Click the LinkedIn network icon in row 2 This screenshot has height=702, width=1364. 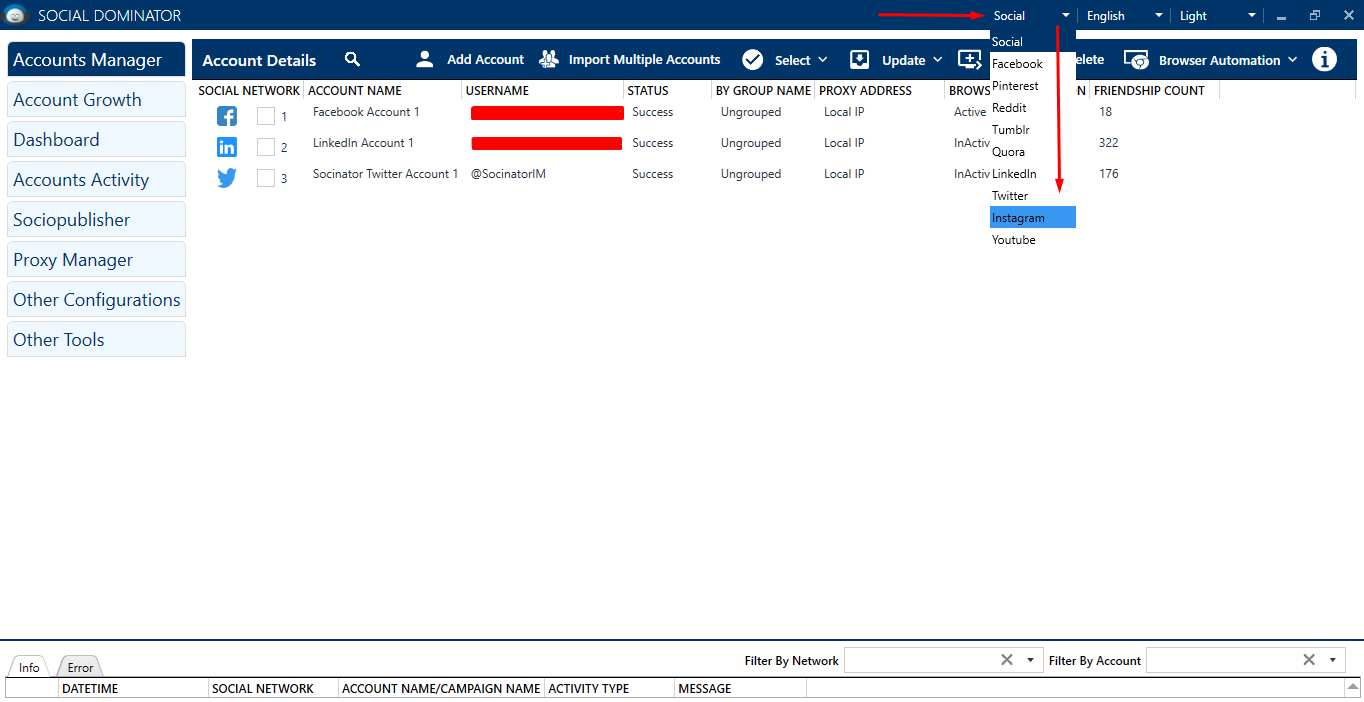point(227,147)
